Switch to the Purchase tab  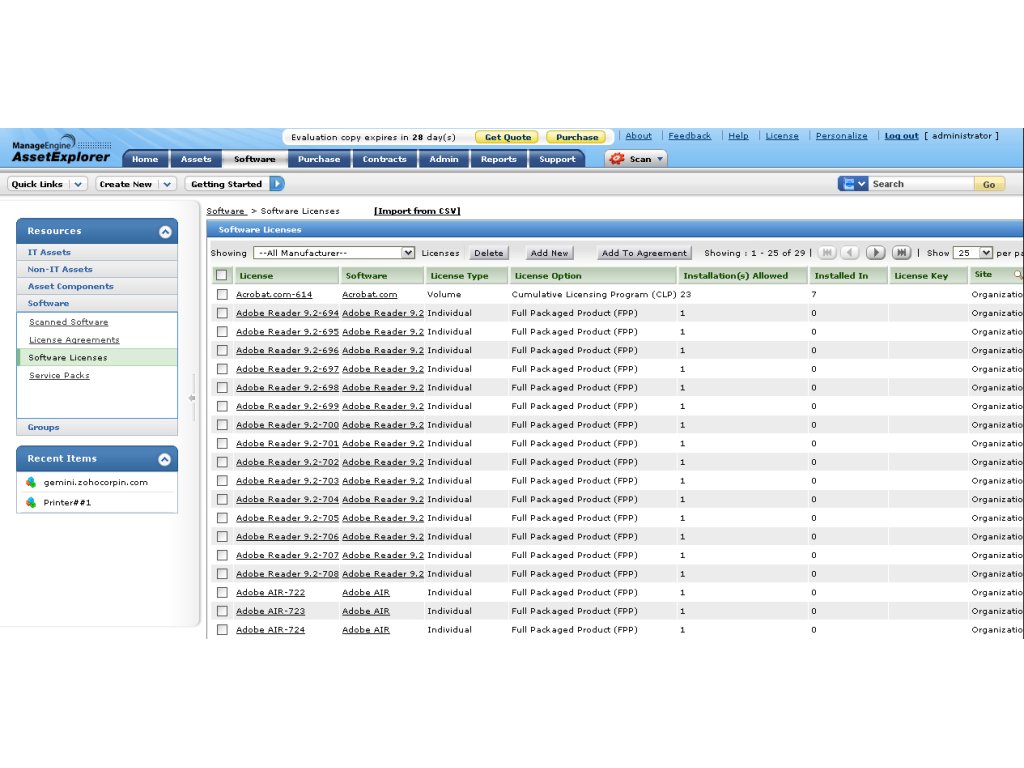pyautogui.click(x=319, y=159)
